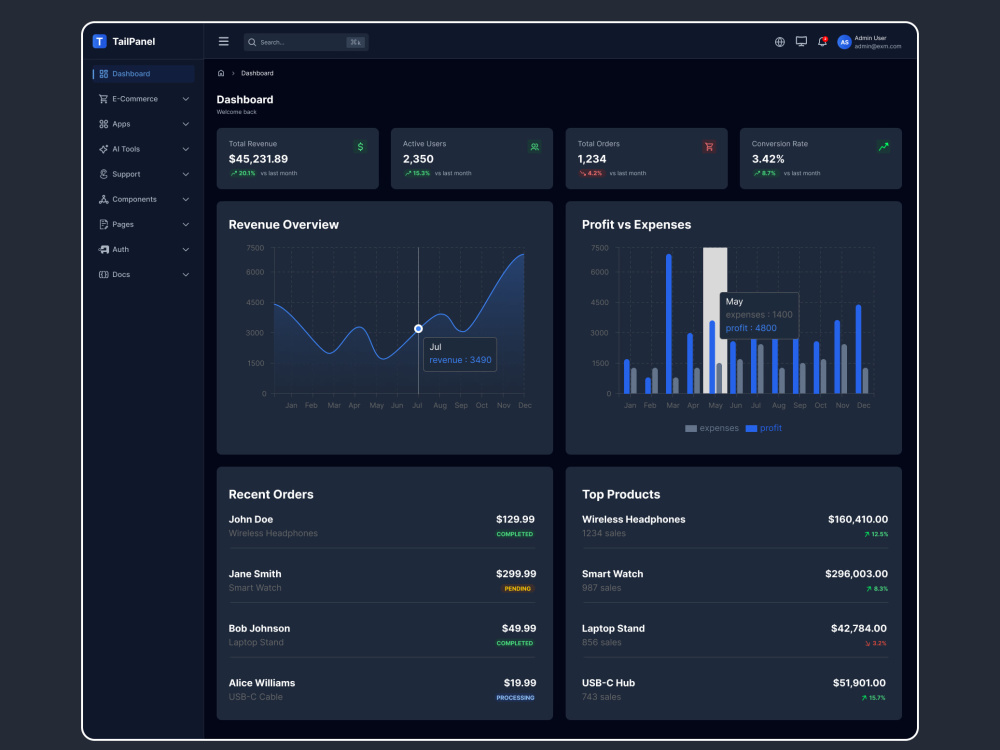Toggle the expenses legend entry
This screenshot has width=1000, height=750.
point(712,428)
